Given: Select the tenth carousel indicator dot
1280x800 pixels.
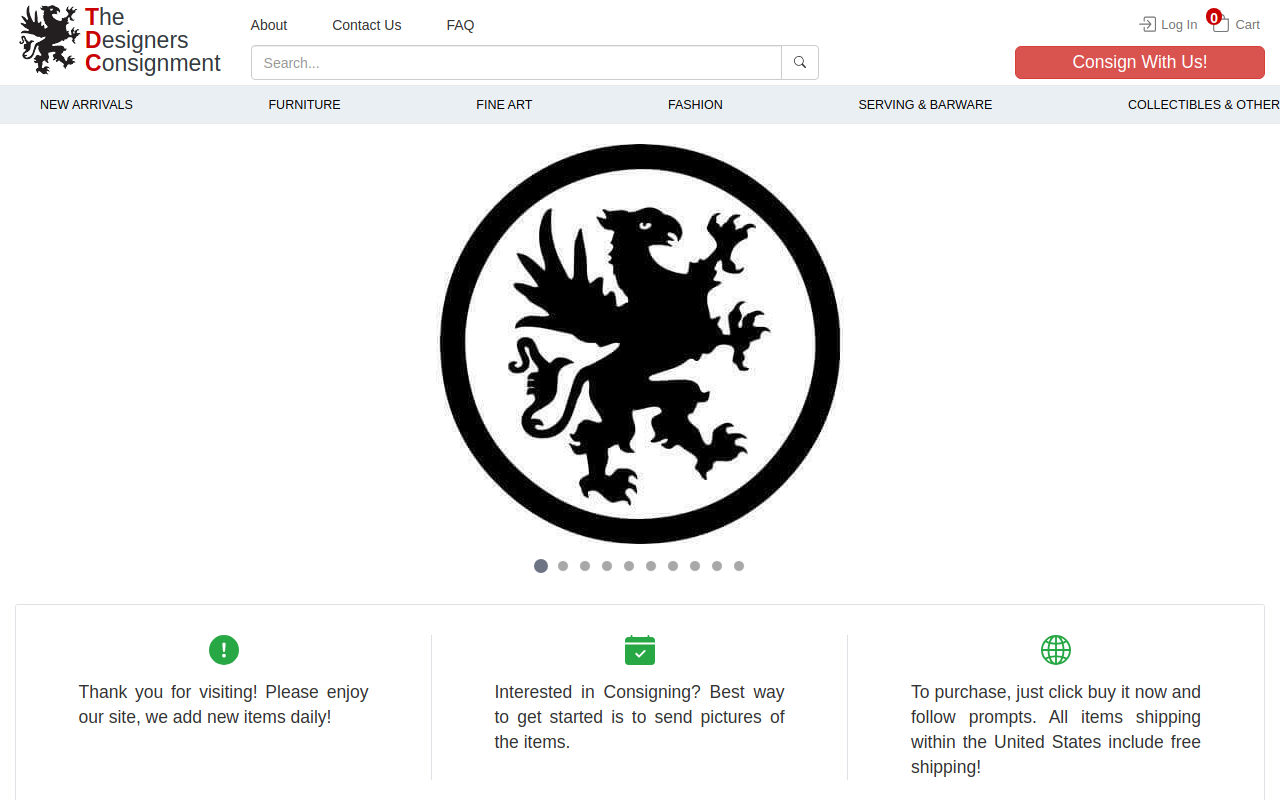Looking at the screenshot, I should [739, 566].
